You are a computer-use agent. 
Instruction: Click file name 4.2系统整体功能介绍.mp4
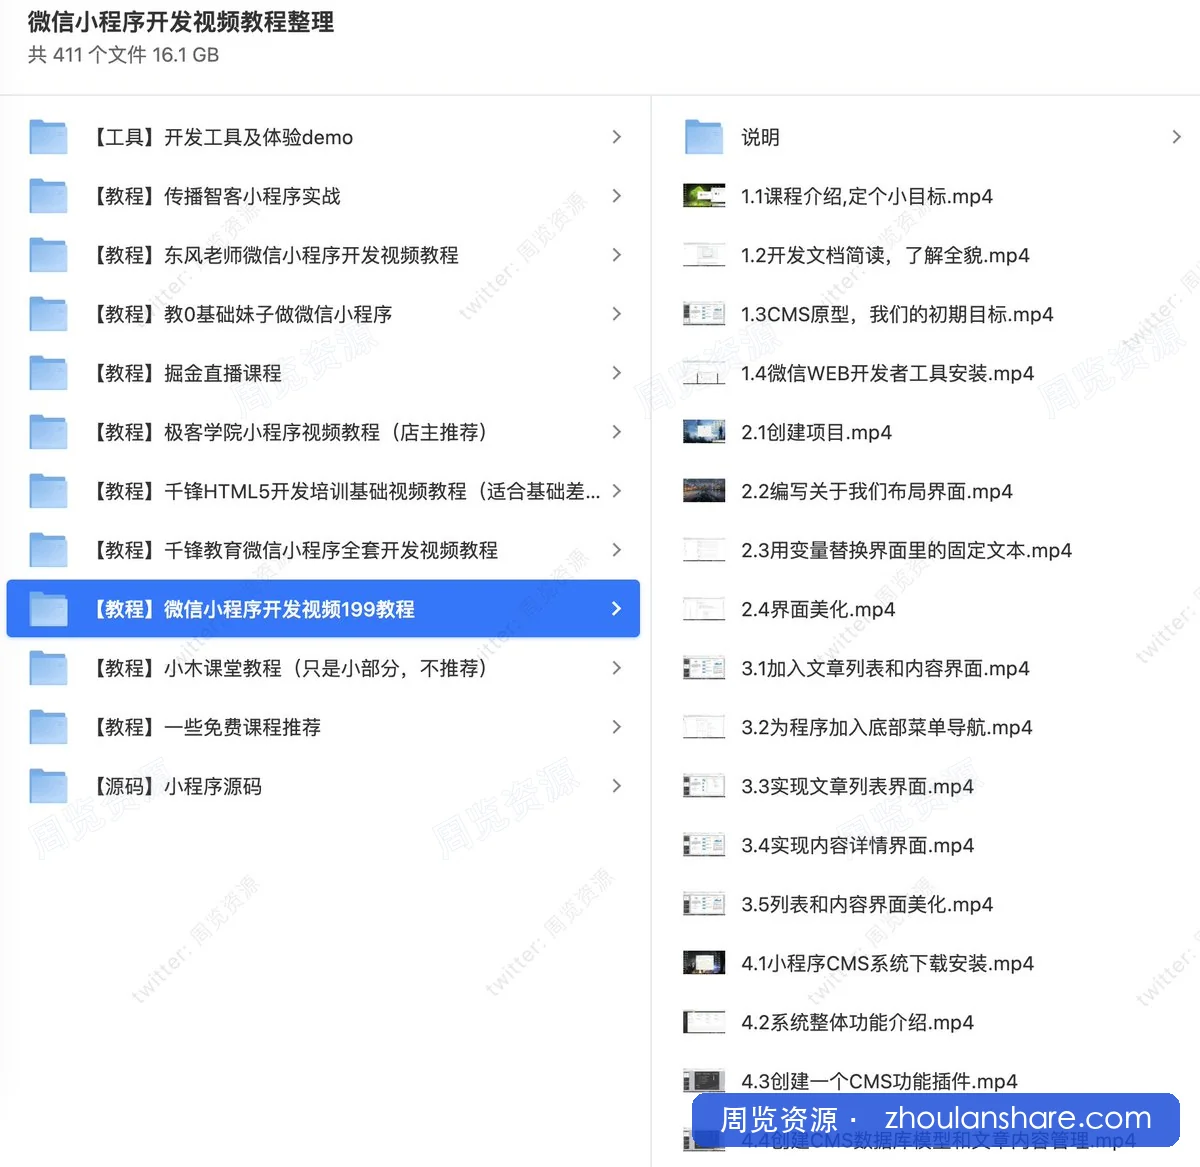[857, 1022]
